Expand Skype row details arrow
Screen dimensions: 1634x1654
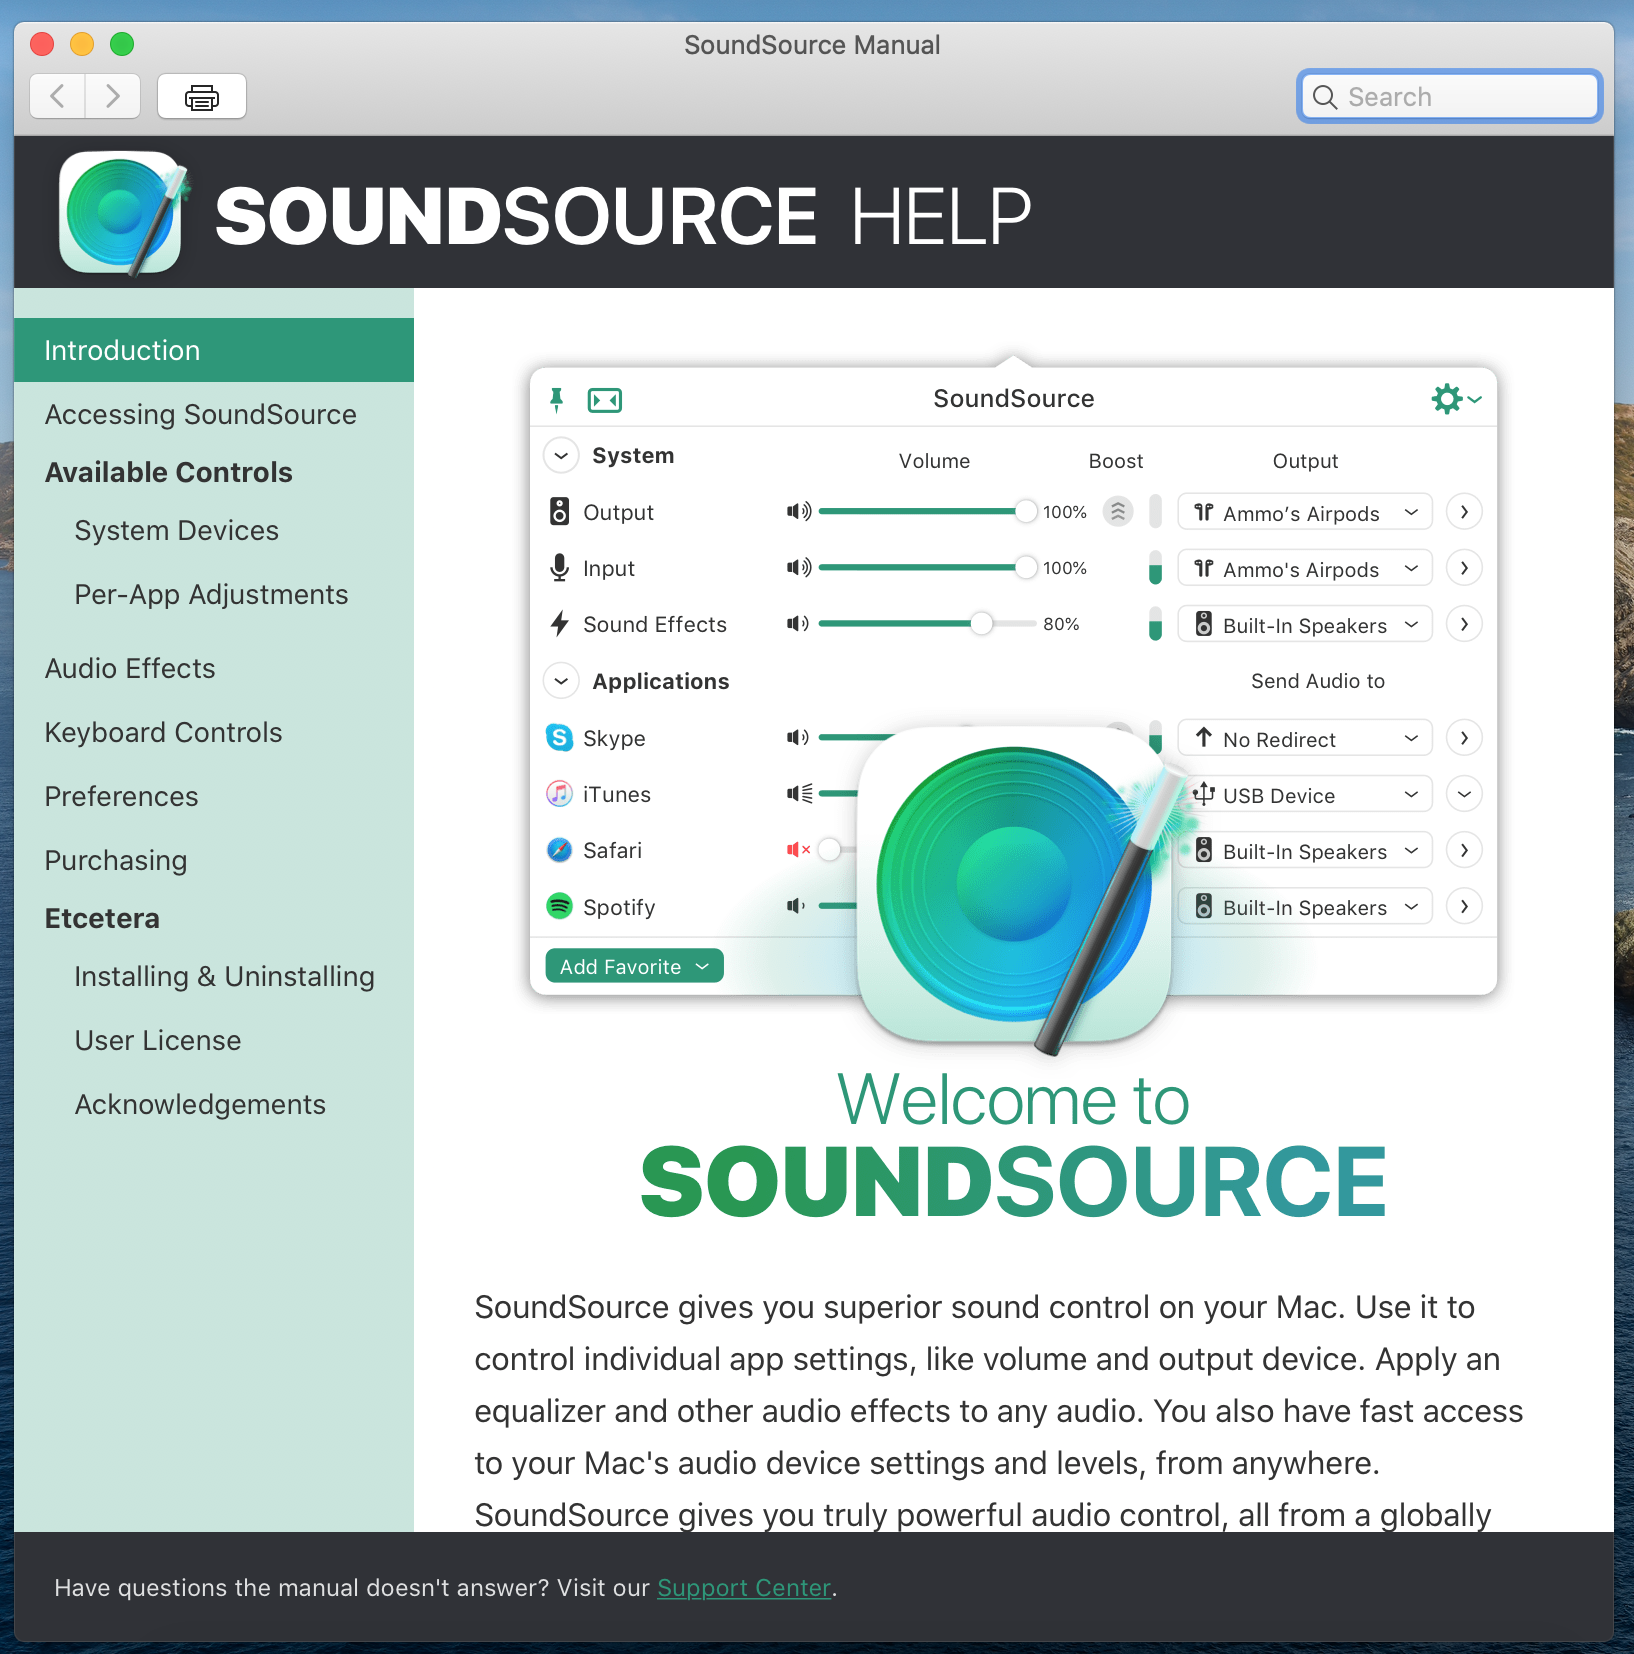[x=1464, y=738]
